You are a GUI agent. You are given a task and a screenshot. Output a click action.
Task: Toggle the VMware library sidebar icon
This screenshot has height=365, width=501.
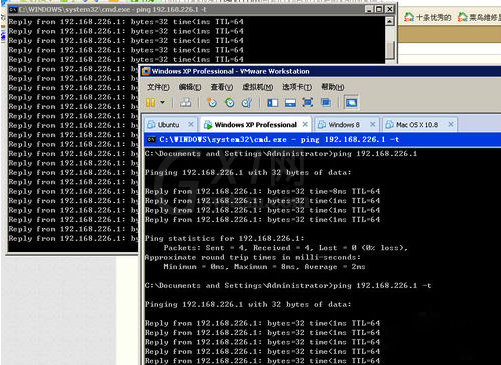(272, 102)
